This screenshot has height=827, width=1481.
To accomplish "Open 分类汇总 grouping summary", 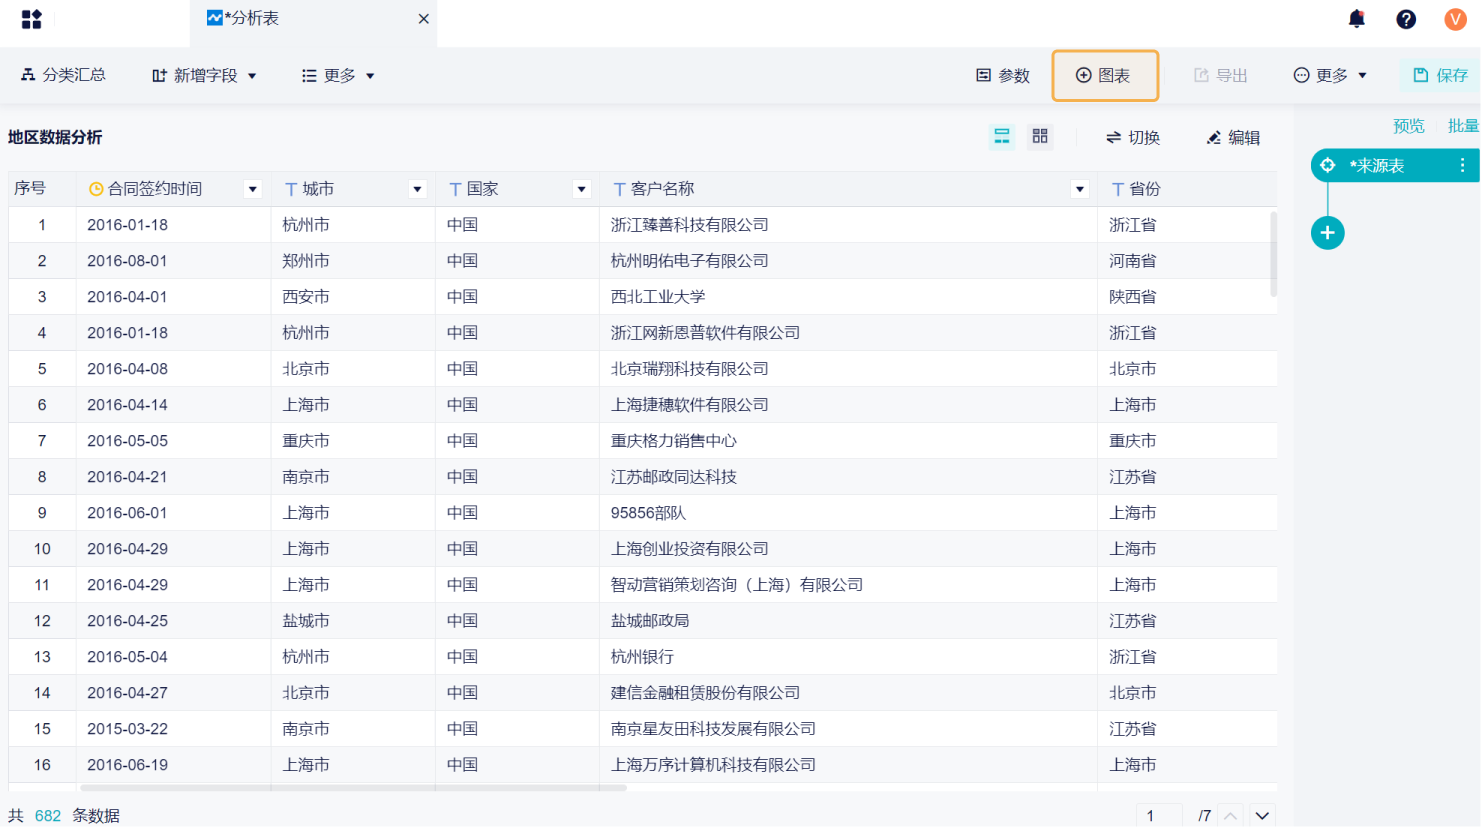I will pos(63,75).
